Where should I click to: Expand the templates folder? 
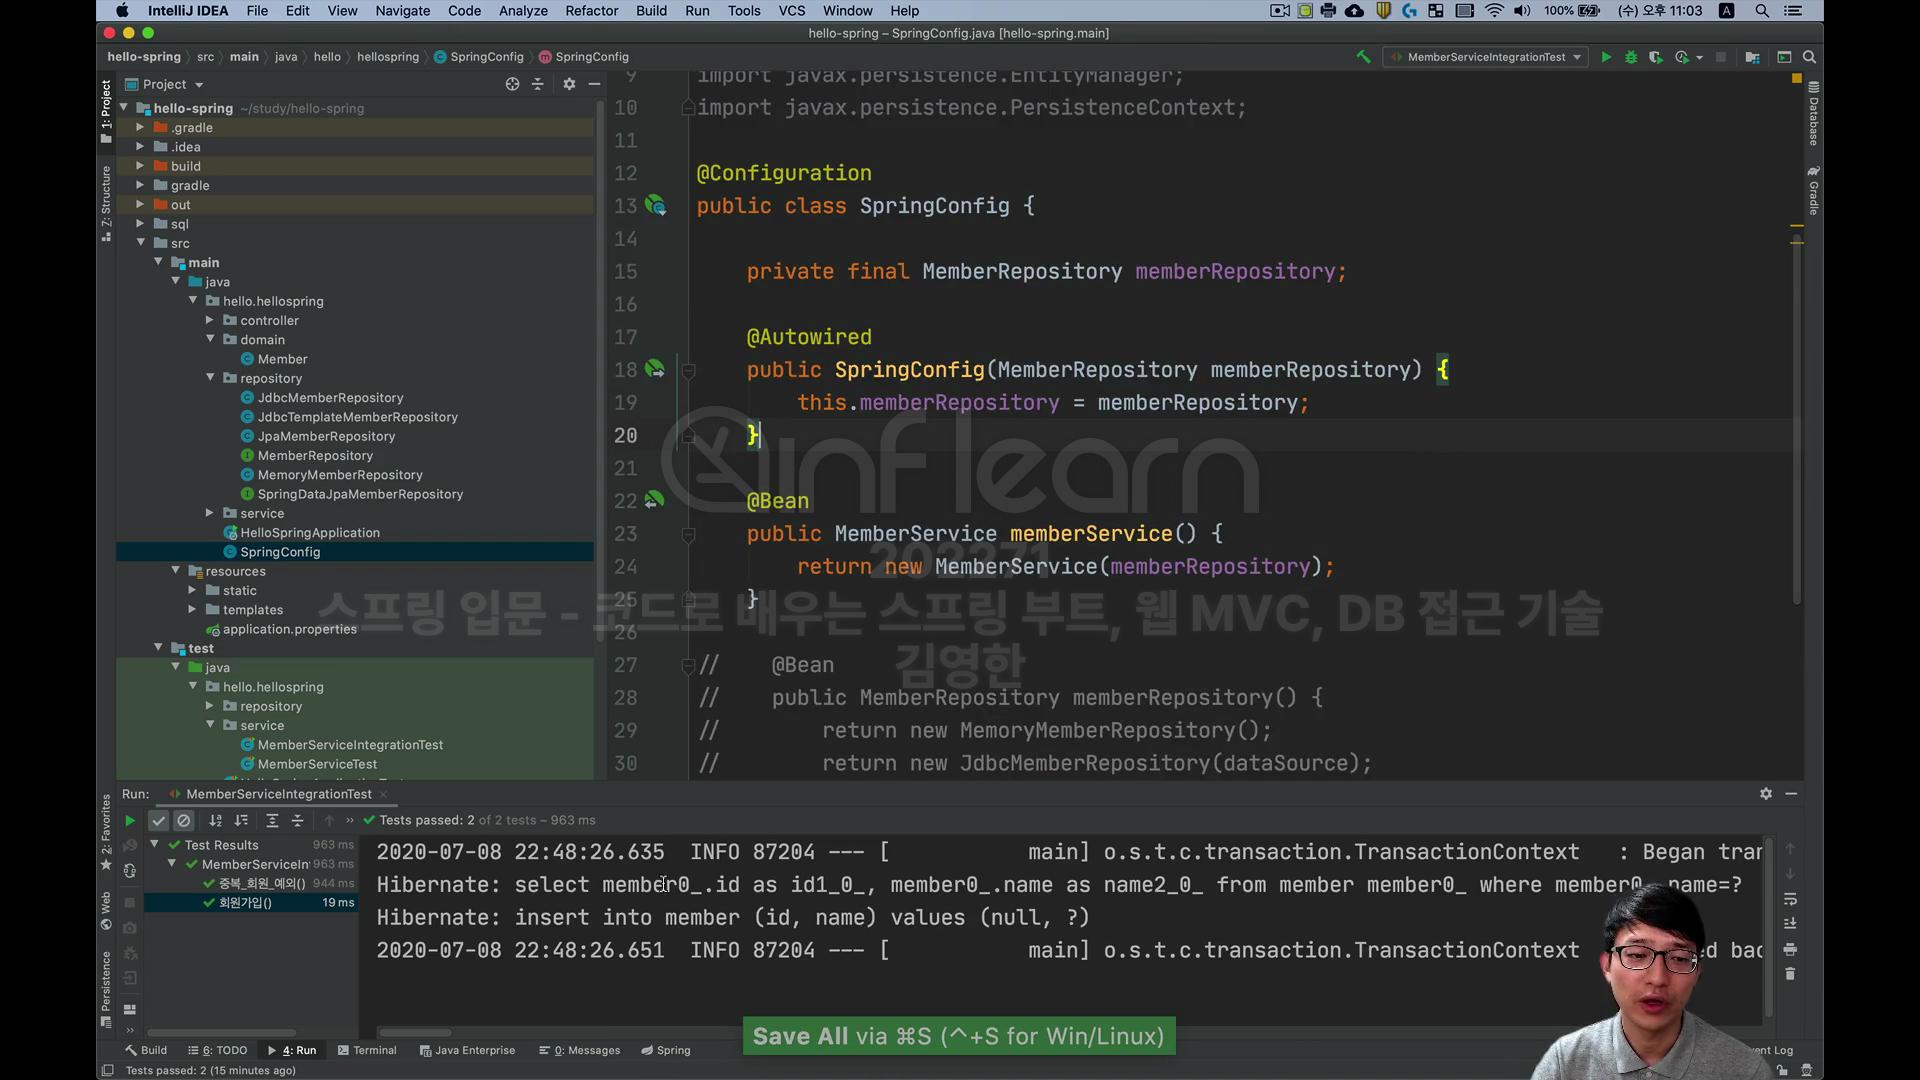pyautogui.click(x=192, y=609)
